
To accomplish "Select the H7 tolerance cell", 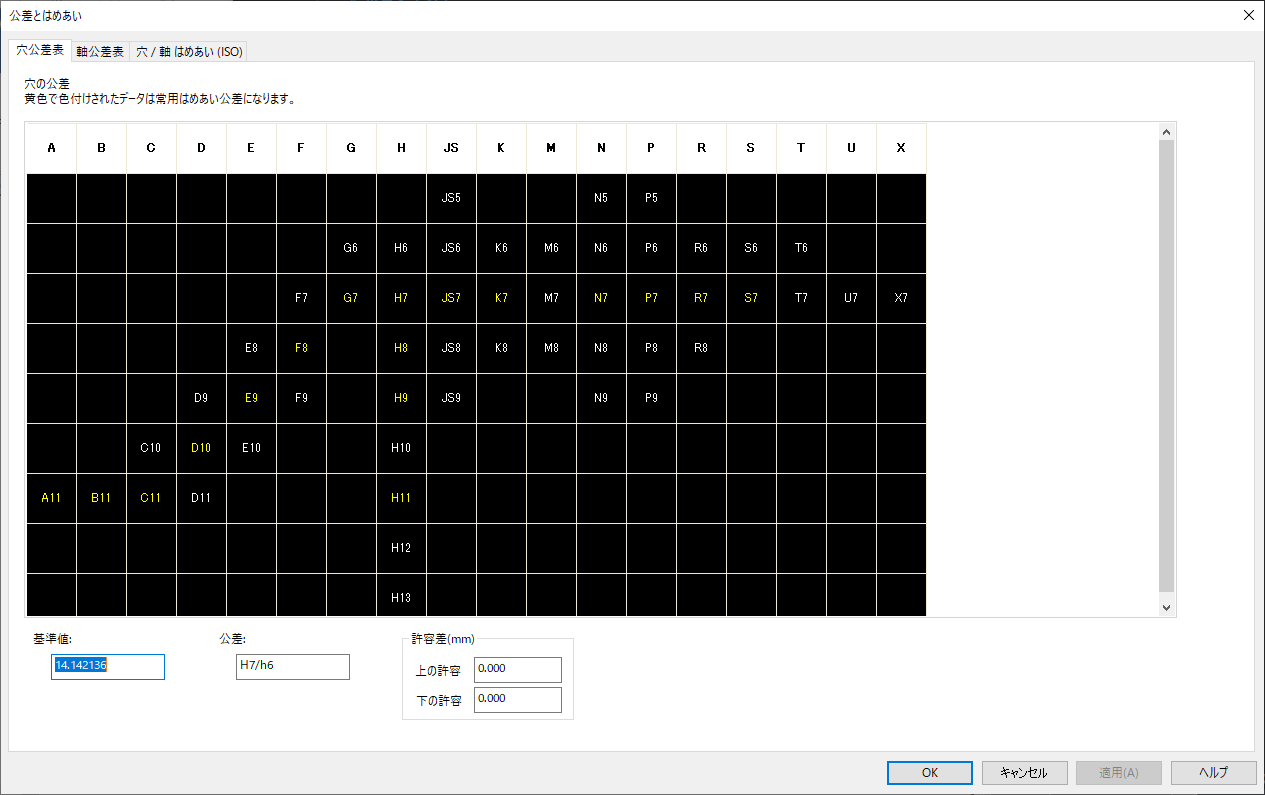I will (401, 298).
